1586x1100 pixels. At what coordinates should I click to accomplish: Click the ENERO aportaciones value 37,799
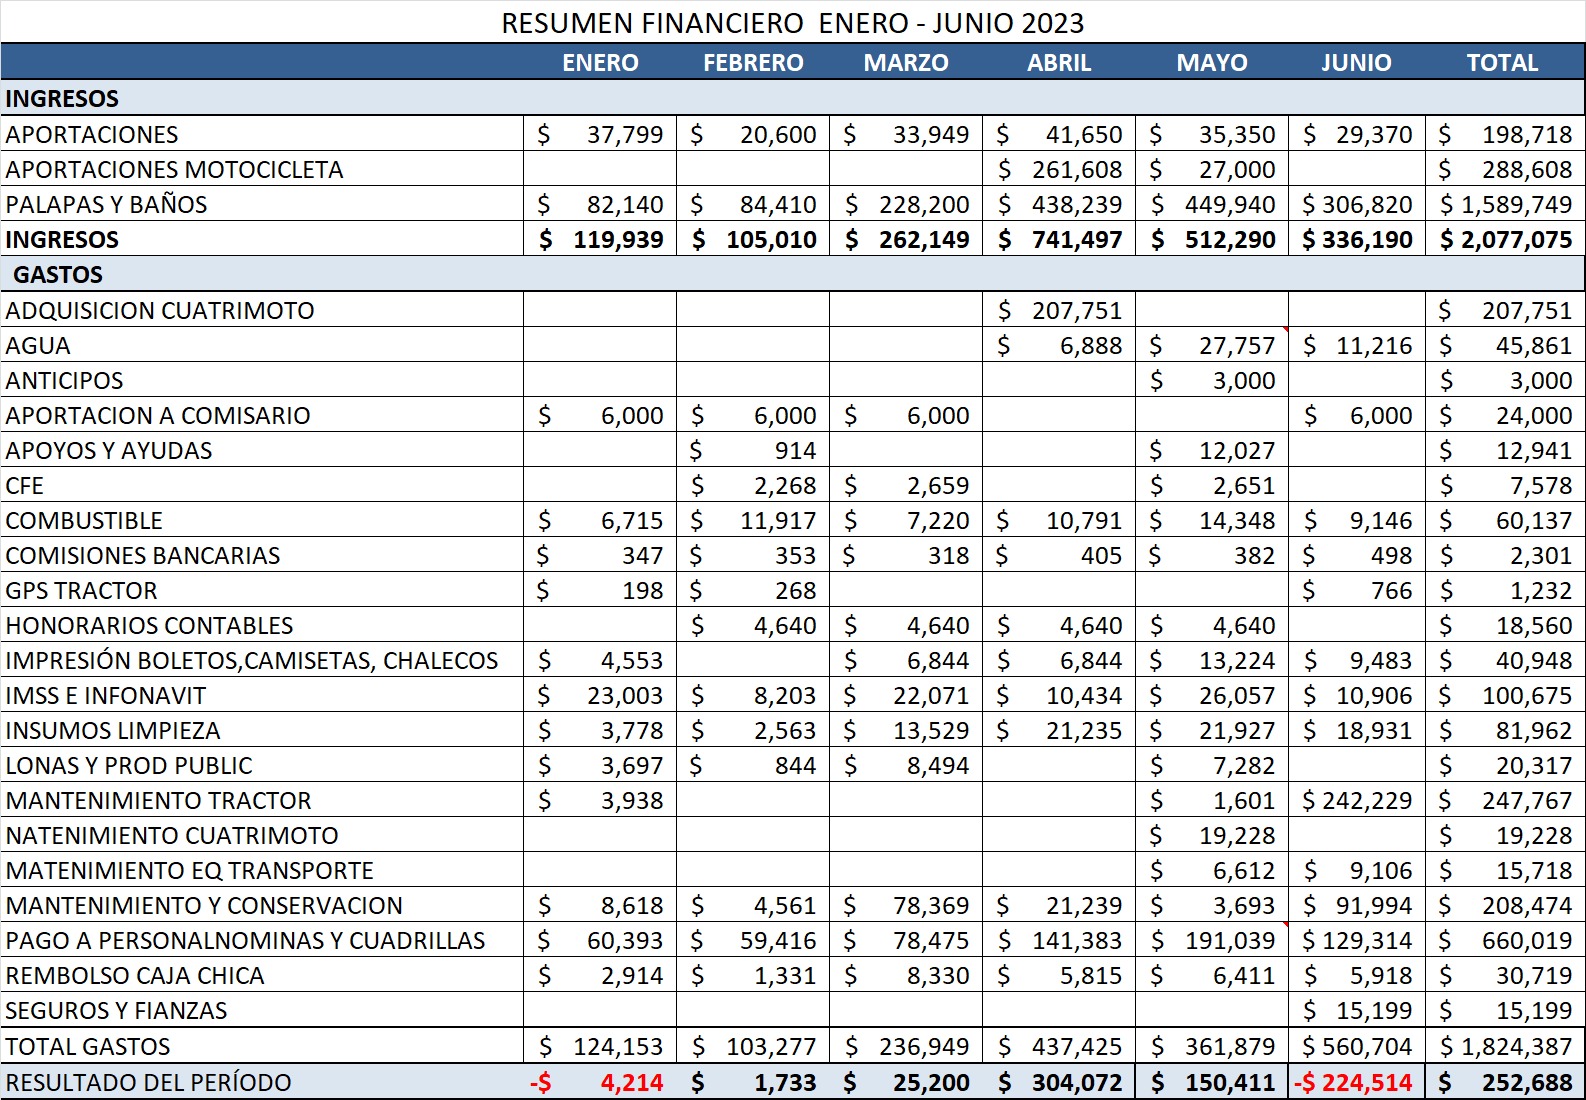click(x=625, y=134)
